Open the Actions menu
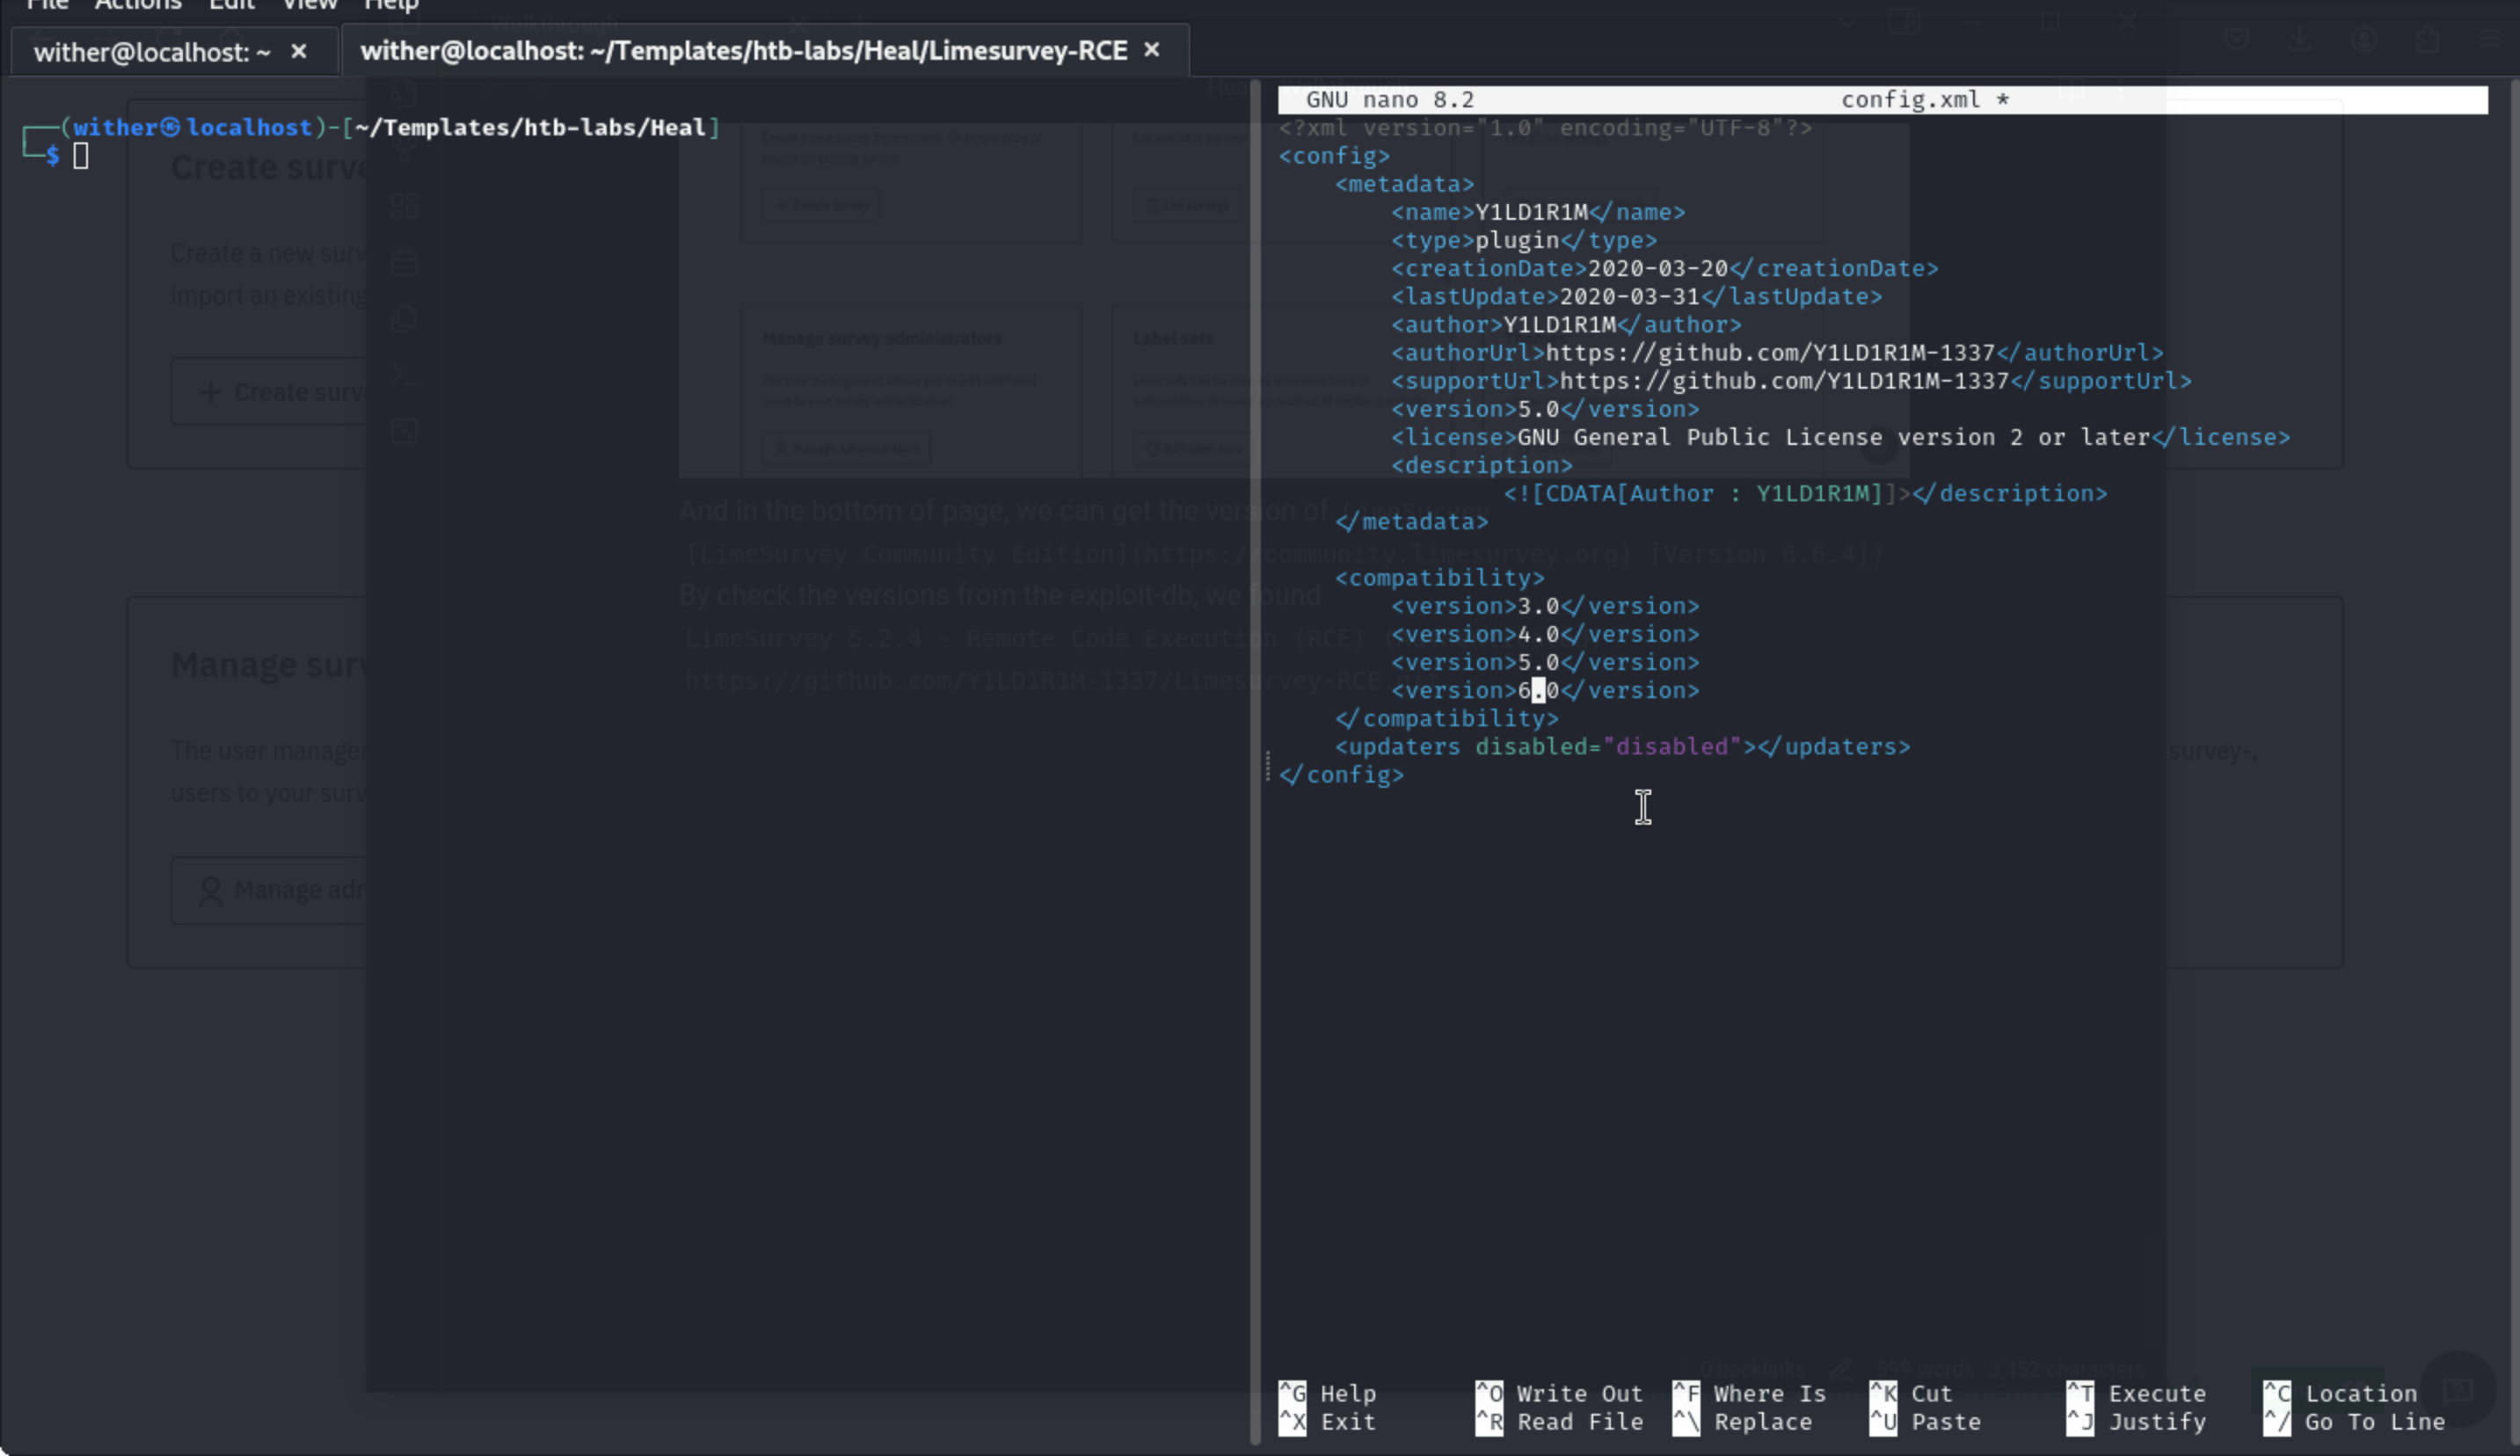2520x1456 pixels. tap(138, 6)
